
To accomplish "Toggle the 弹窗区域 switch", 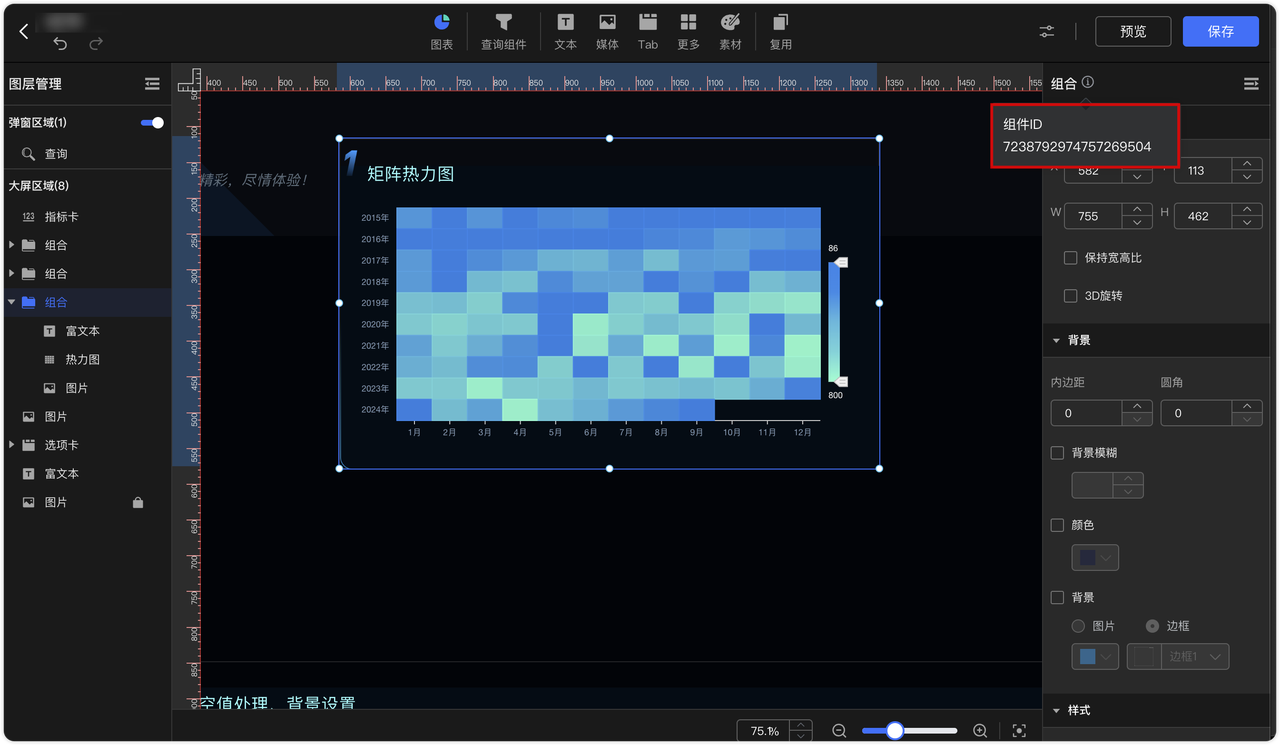I will tap(152, 122).
